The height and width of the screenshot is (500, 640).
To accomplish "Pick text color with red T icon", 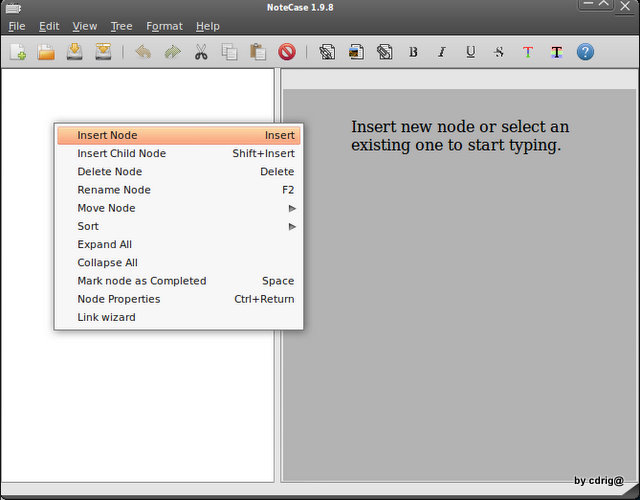I will click(528, 52).
